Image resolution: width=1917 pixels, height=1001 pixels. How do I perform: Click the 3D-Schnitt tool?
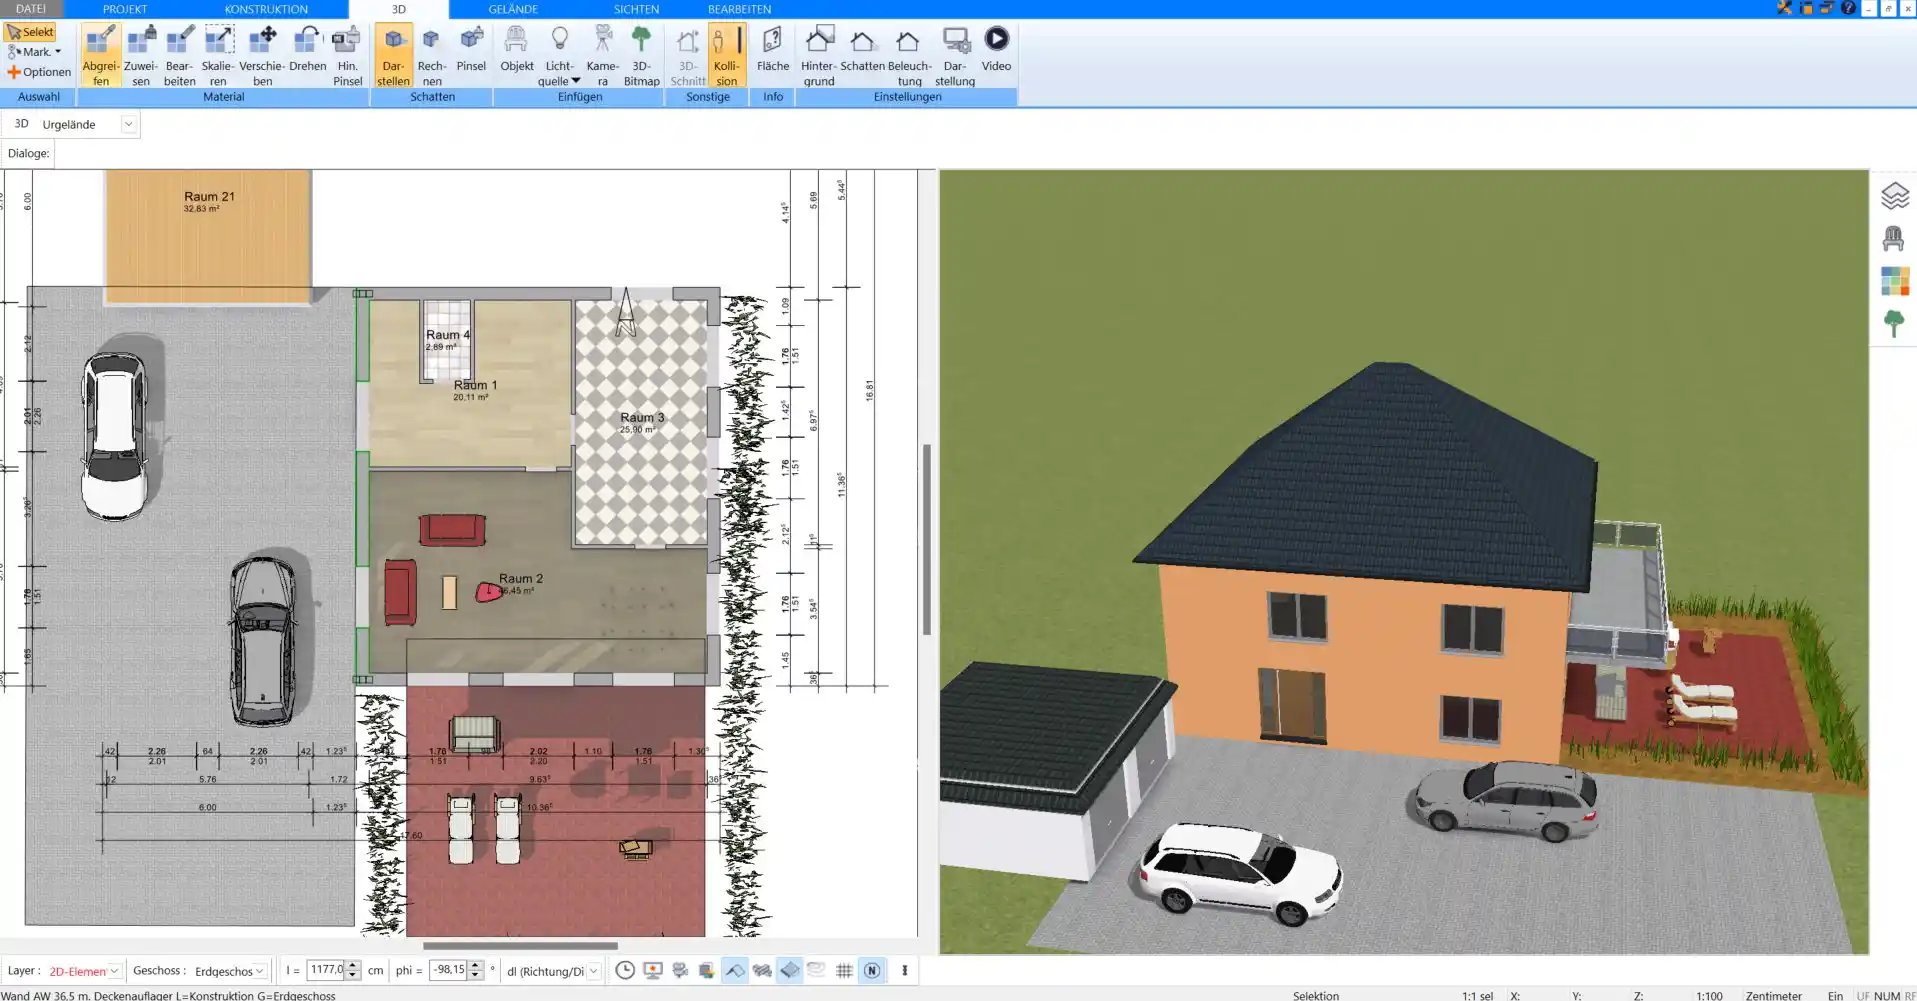click(x=687, y=55)
